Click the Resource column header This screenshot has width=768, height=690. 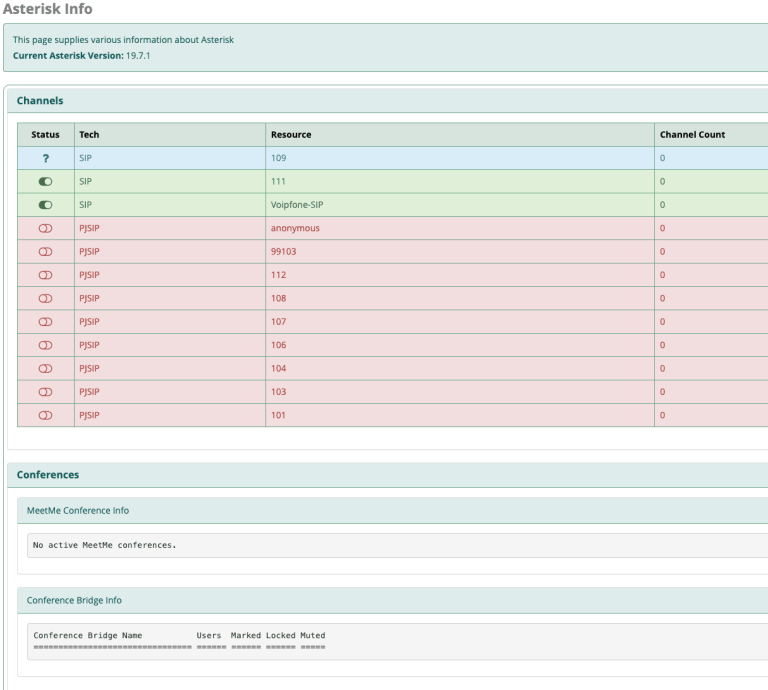point(291,135)
